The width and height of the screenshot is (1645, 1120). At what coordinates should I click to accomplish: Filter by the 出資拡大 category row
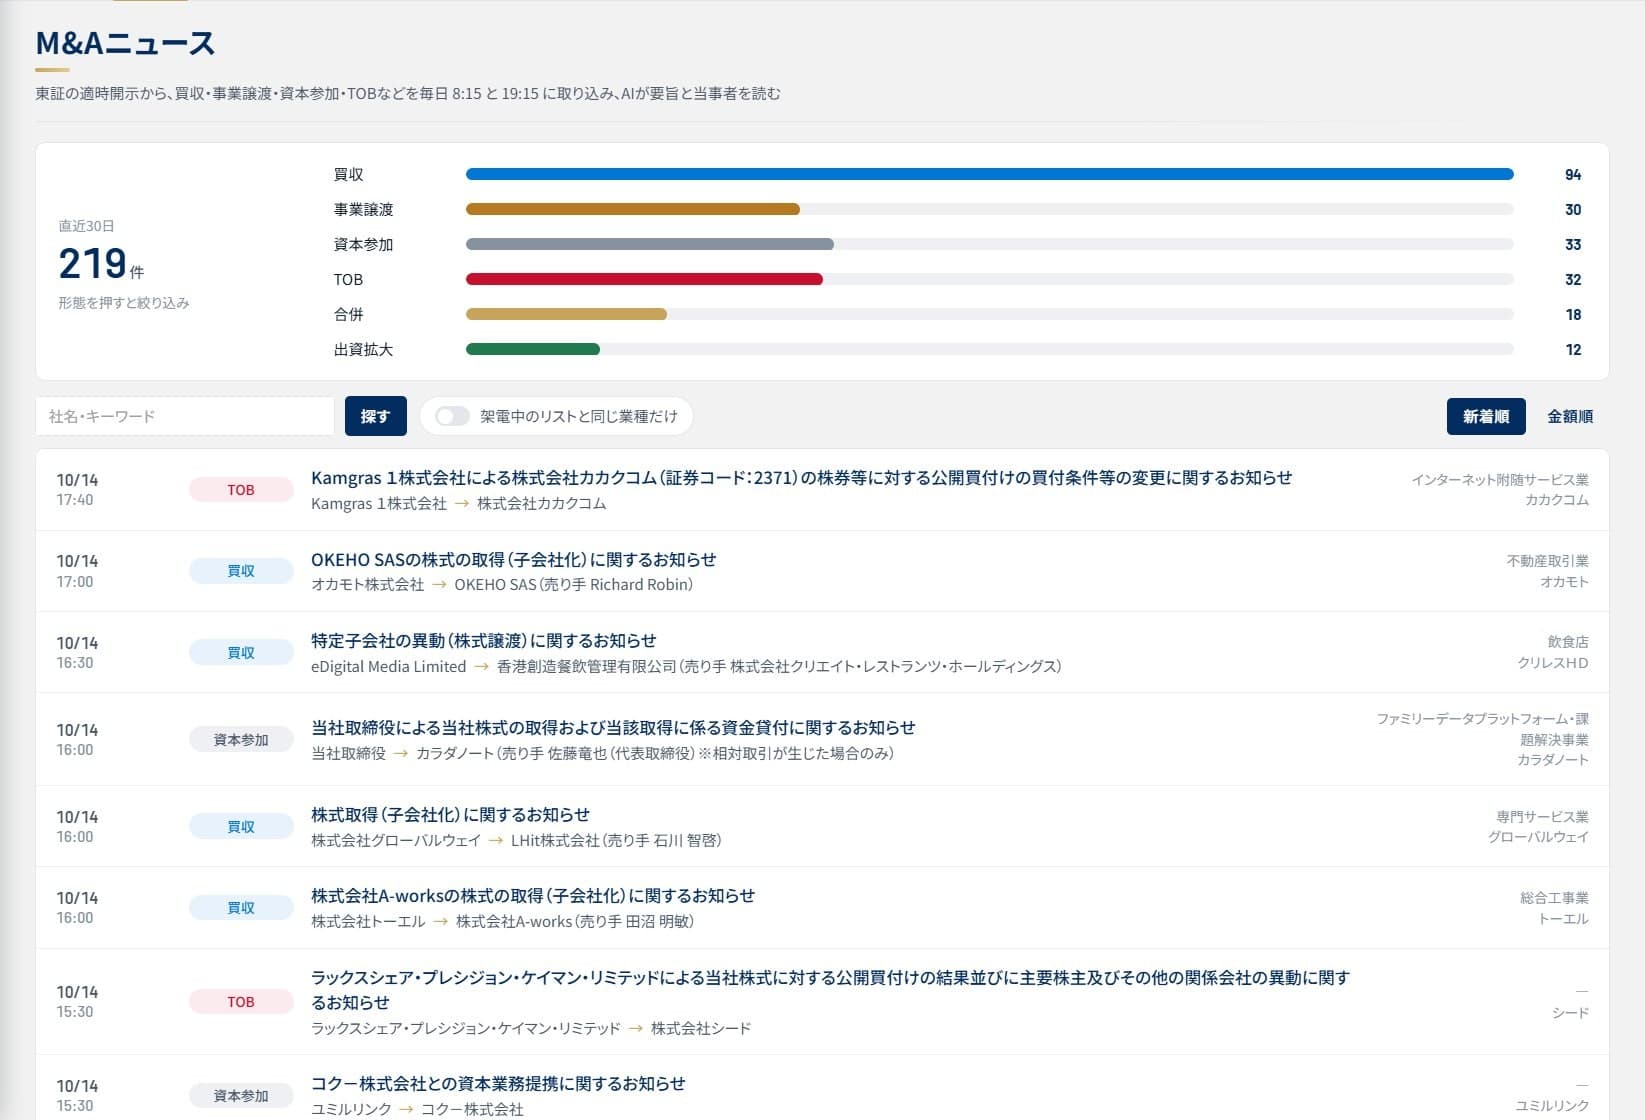click(957, 349)
